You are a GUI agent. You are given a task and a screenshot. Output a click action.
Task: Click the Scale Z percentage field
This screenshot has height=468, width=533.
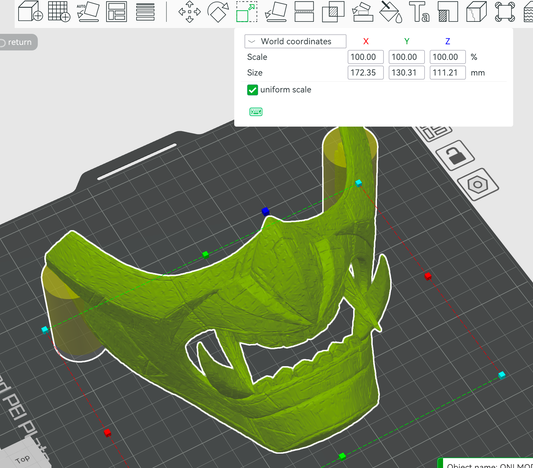click(x=448, y=57)
